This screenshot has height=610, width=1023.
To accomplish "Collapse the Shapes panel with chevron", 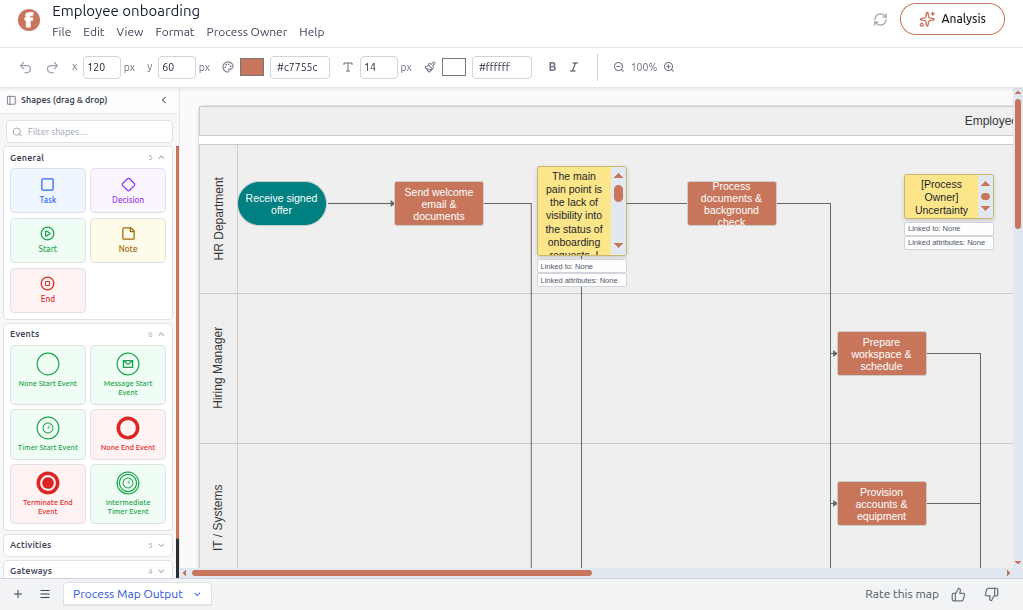I will pyautogui.click(x=164, y=100).
